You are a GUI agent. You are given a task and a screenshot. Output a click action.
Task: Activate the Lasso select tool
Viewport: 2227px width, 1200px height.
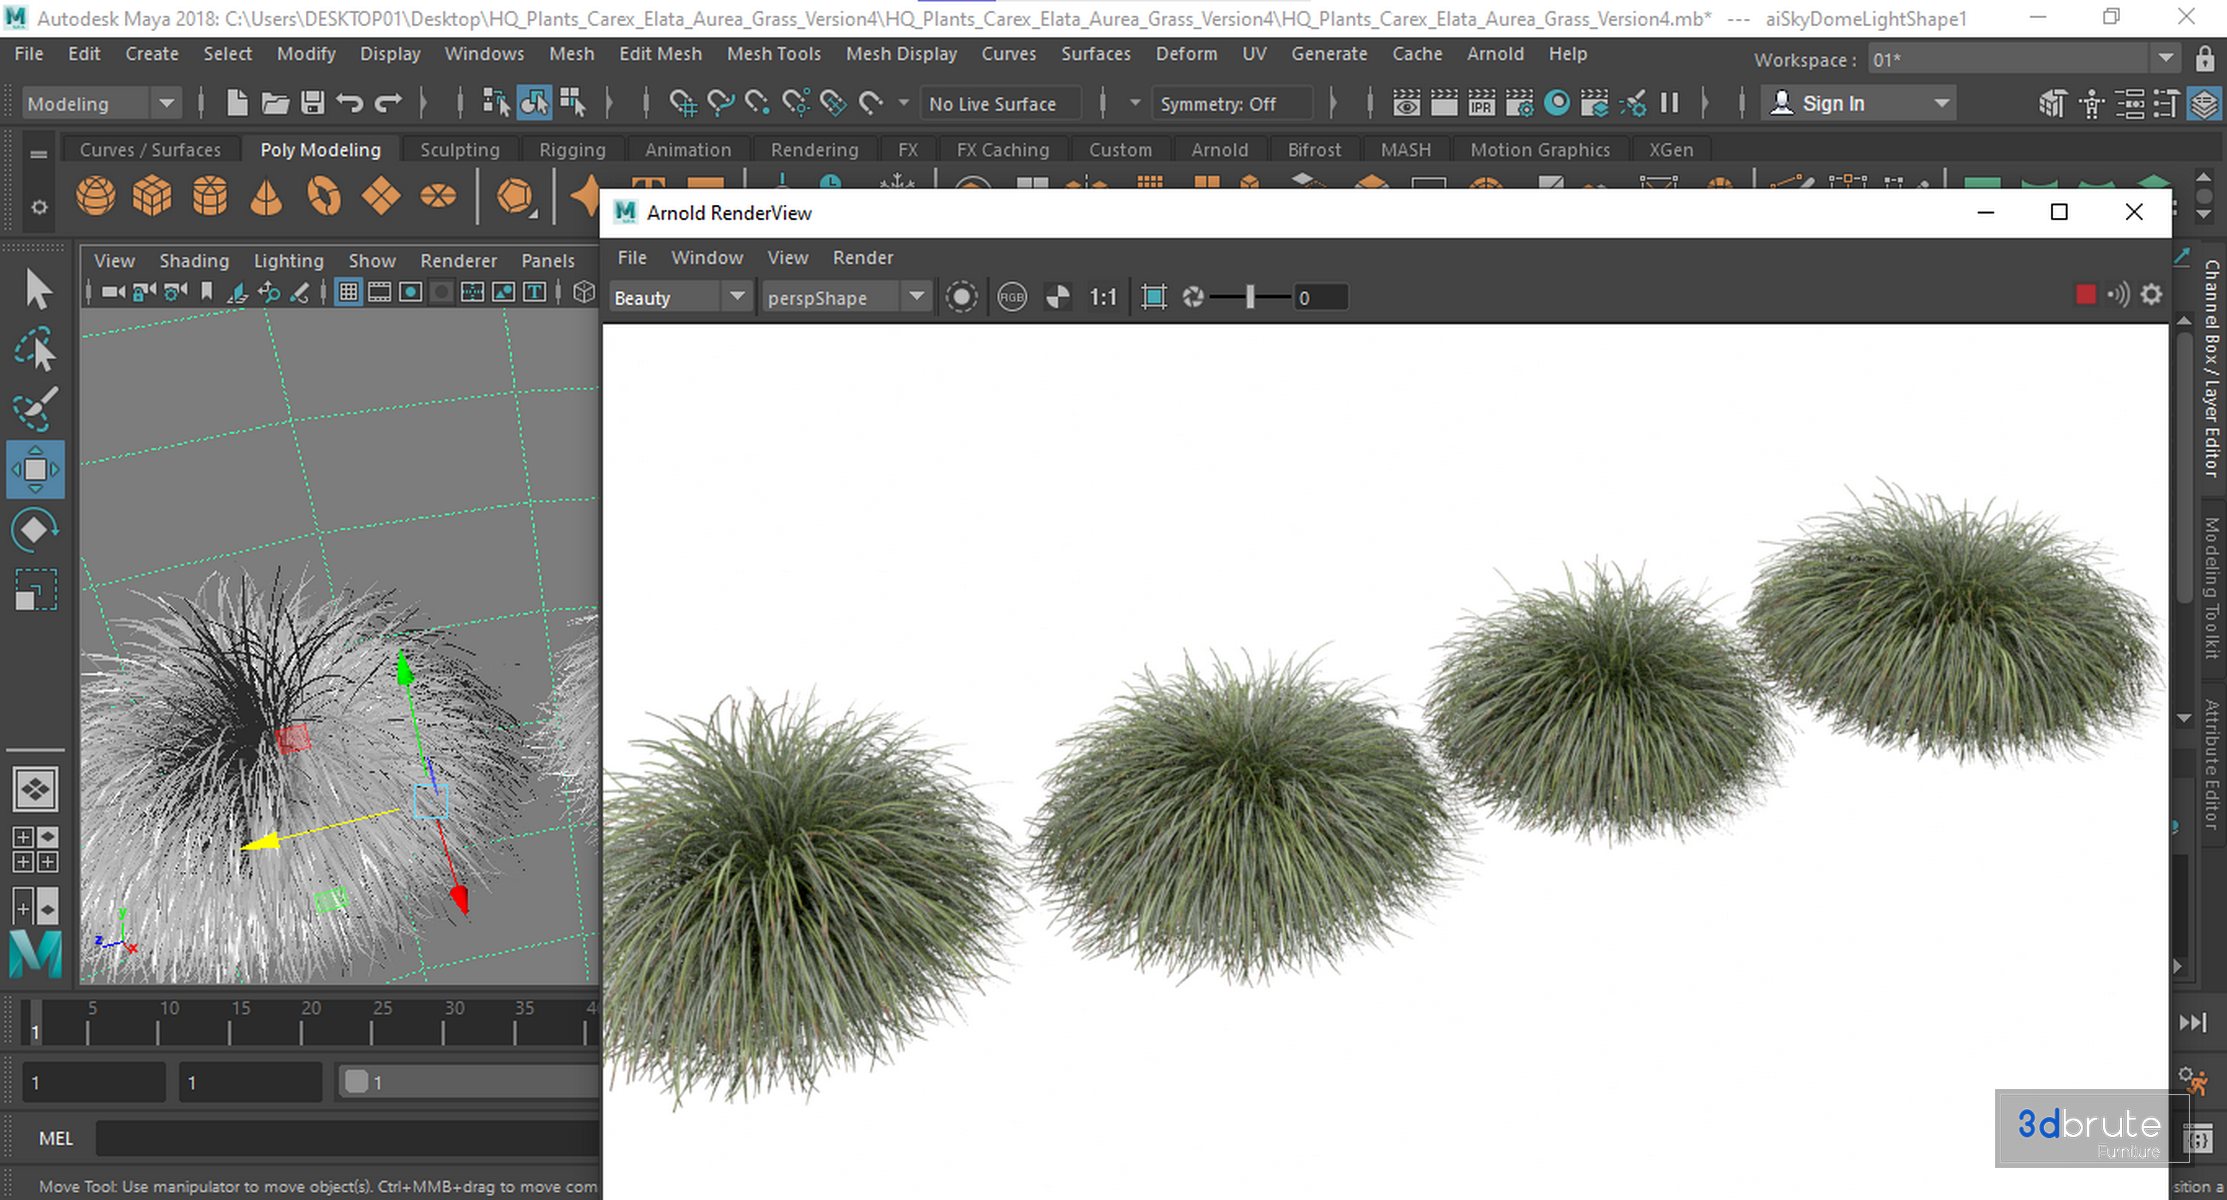tap(35, 349)
